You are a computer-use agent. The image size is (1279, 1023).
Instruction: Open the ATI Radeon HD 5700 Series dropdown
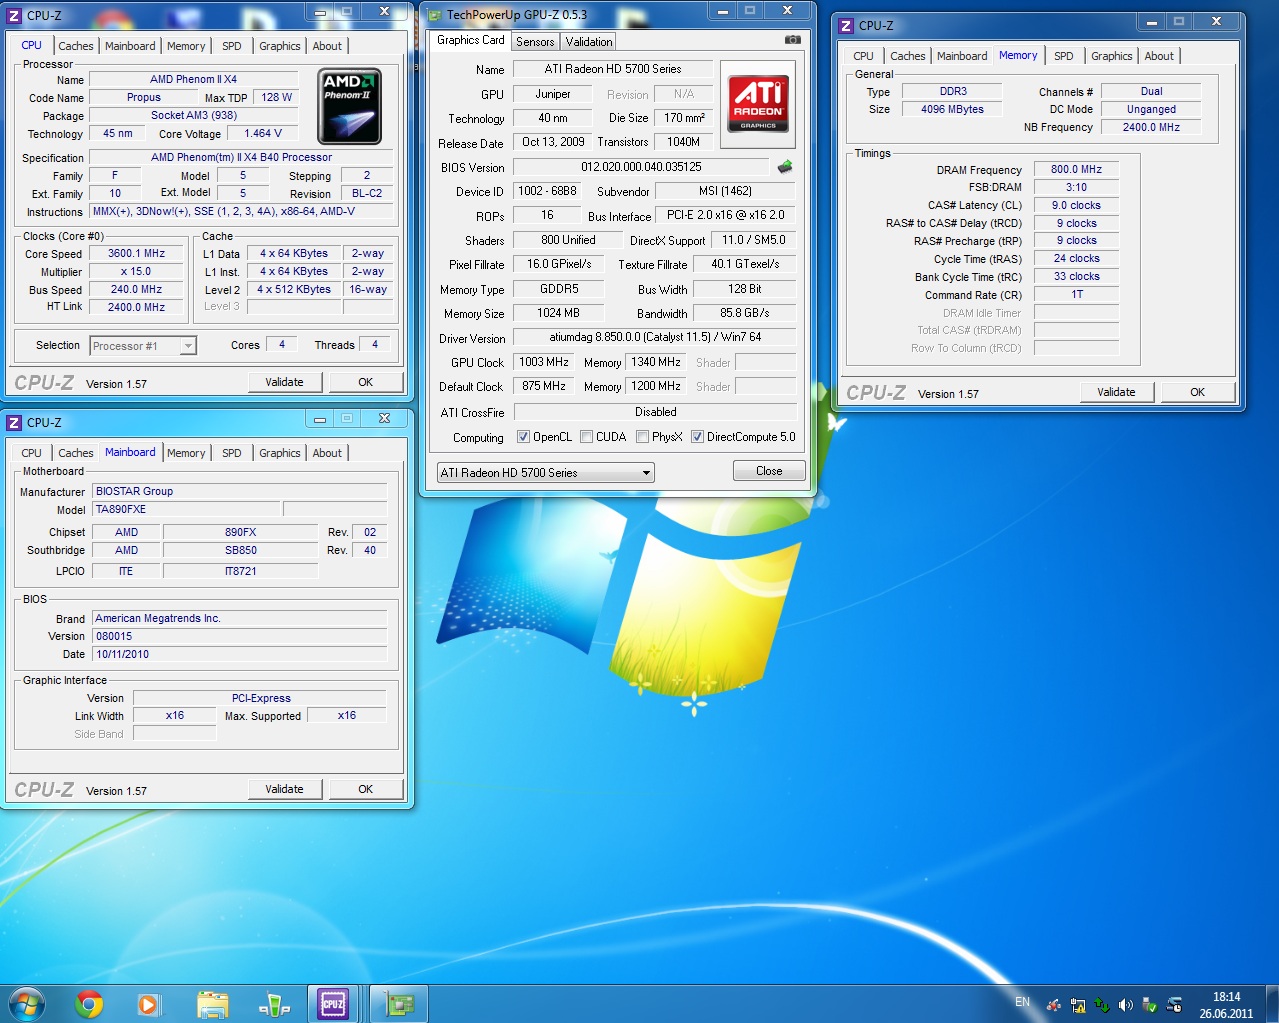[x=546, y=473]
